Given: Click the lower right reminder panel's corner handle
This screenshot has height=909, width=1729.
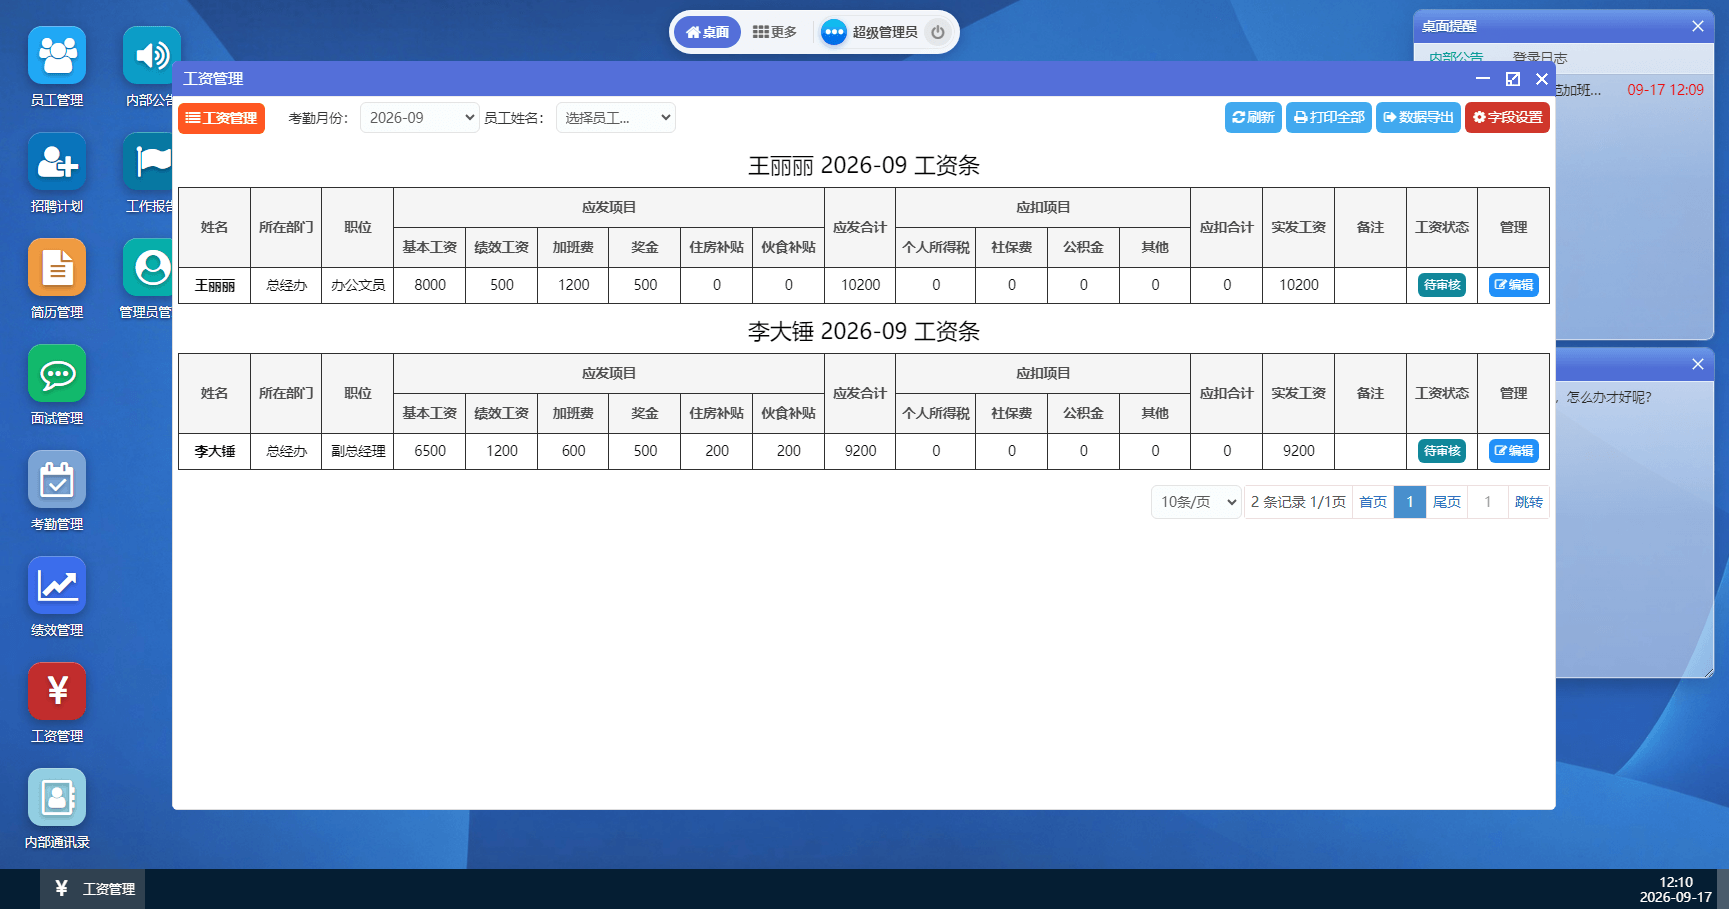Looking at the screenshot, I should click(x=1709, y=673).
